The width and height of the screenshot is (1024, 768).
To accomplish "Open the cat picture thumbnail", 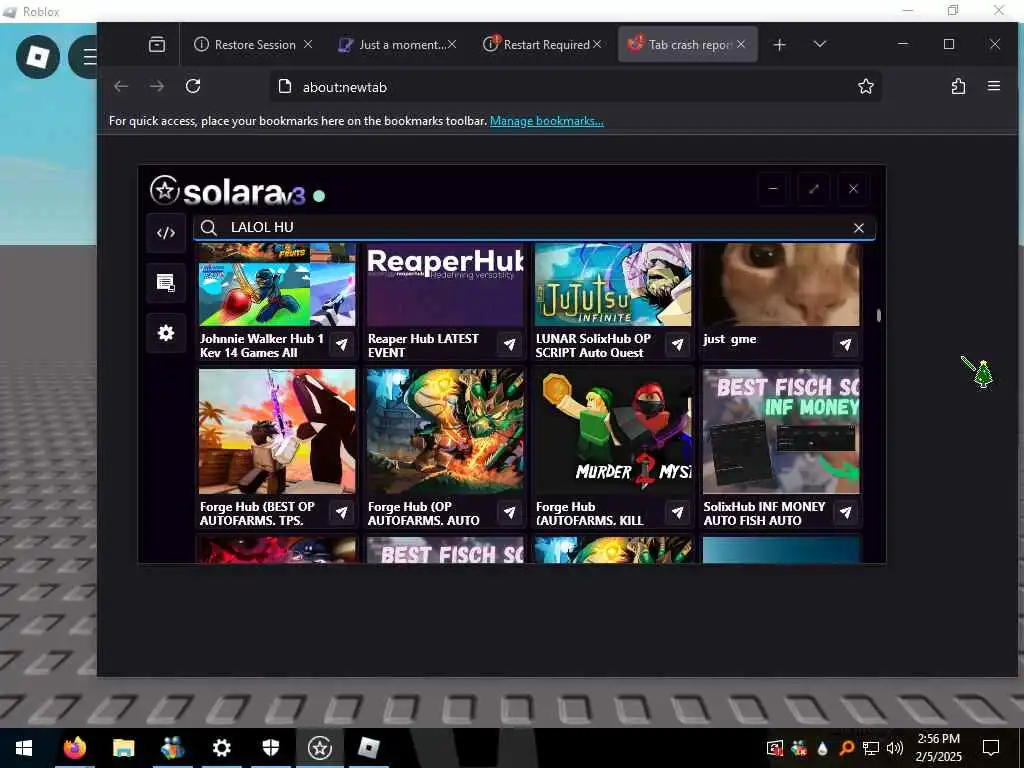I will pyautogui.click(x=781, y=285).
